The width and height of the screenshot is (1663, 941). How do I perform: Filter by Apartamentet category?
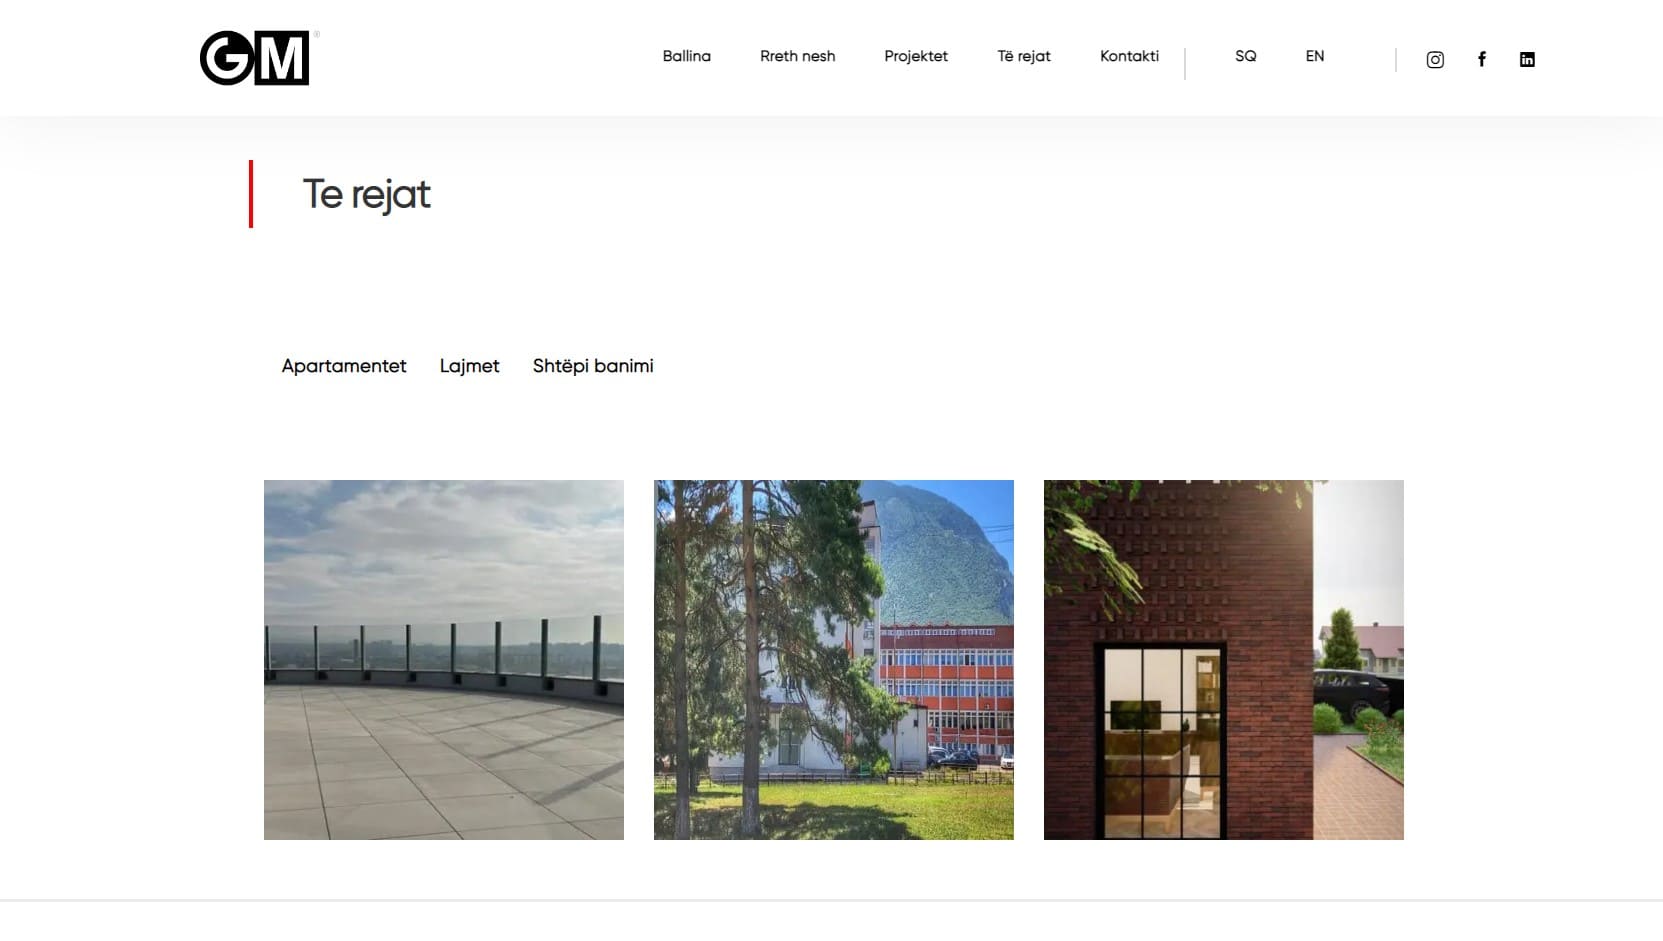(344, 366)
